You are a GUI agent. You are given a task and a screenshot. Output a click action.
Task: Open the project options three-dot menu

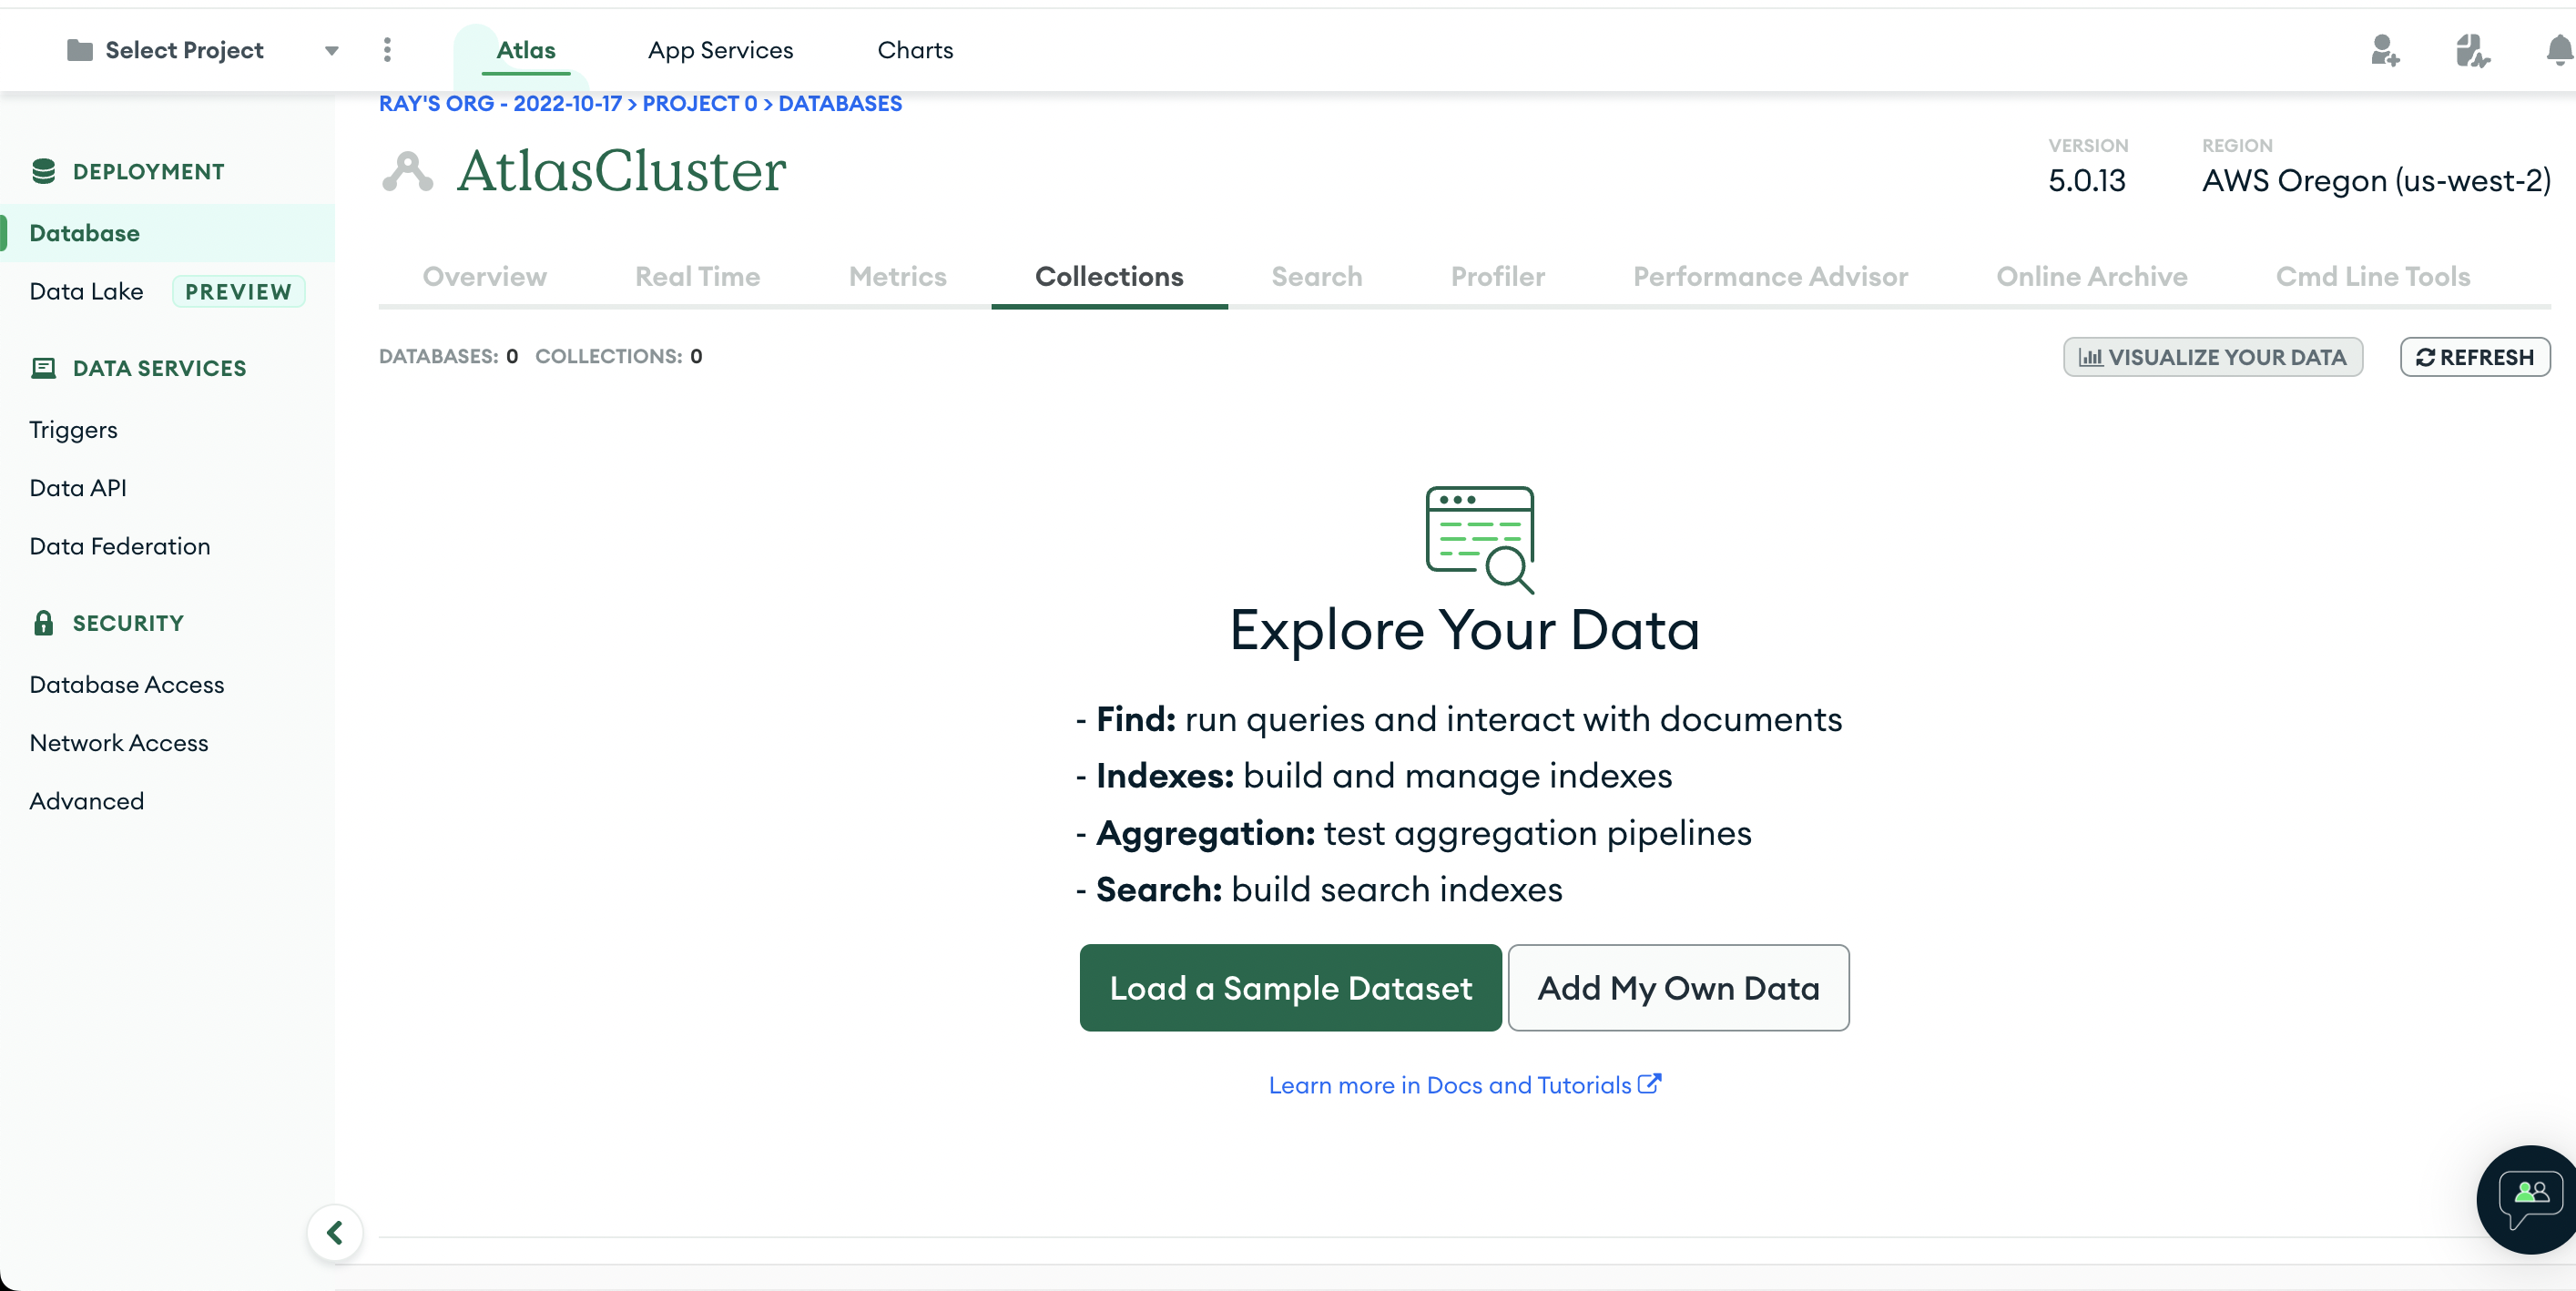tap(387, 50)
